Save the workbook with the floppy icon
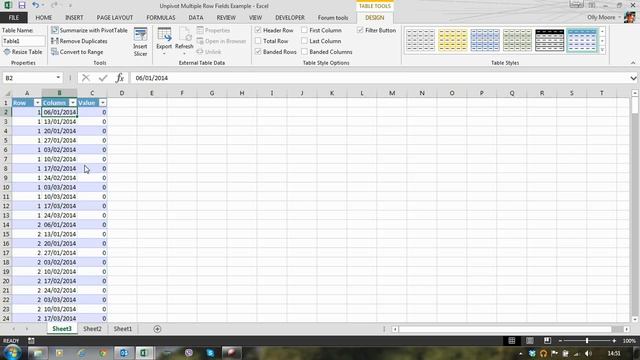This screenshot has height=360, width=640. (22, 5)
